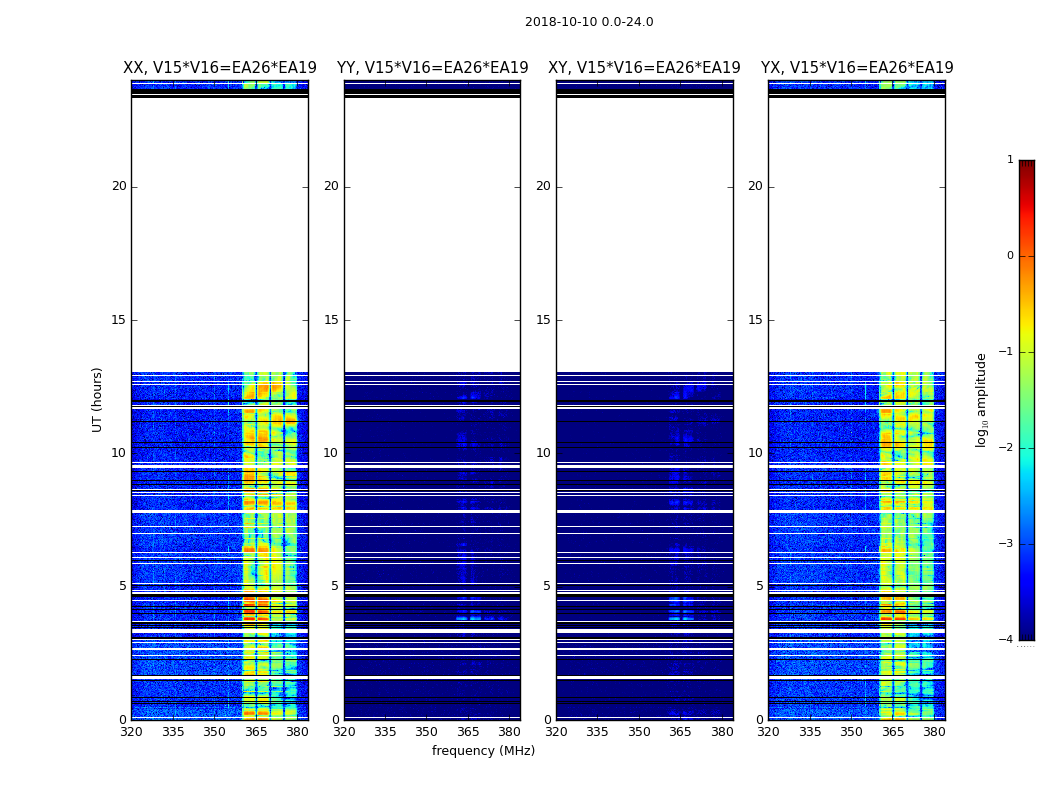Click the figure title "2018-10-10 0.0-24.0"
The height and width of the screenshot is (800, 1050).
pos(589,22)
